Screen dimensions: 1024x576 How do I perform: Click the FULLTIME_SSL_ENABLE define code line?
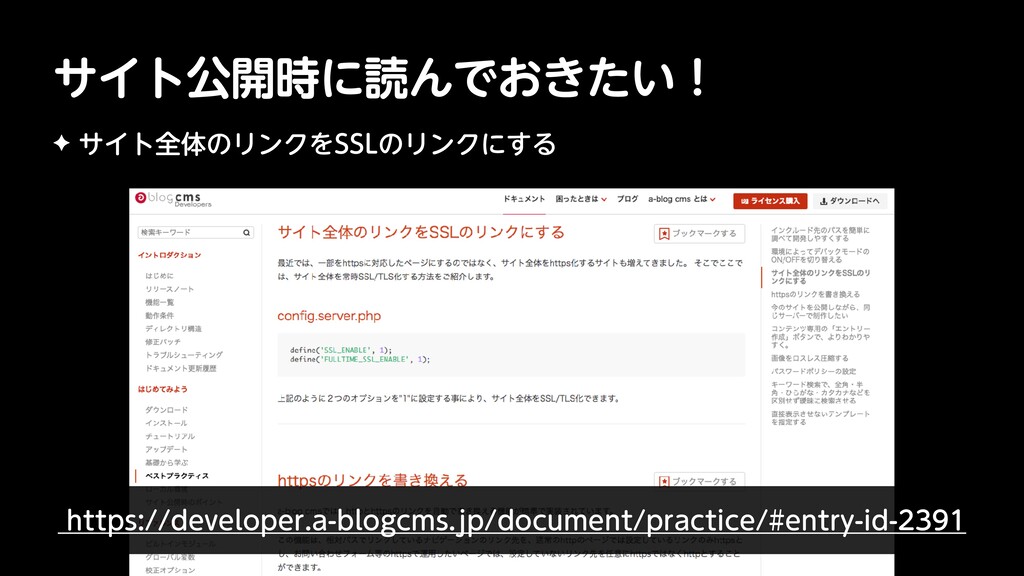point(360,359)
